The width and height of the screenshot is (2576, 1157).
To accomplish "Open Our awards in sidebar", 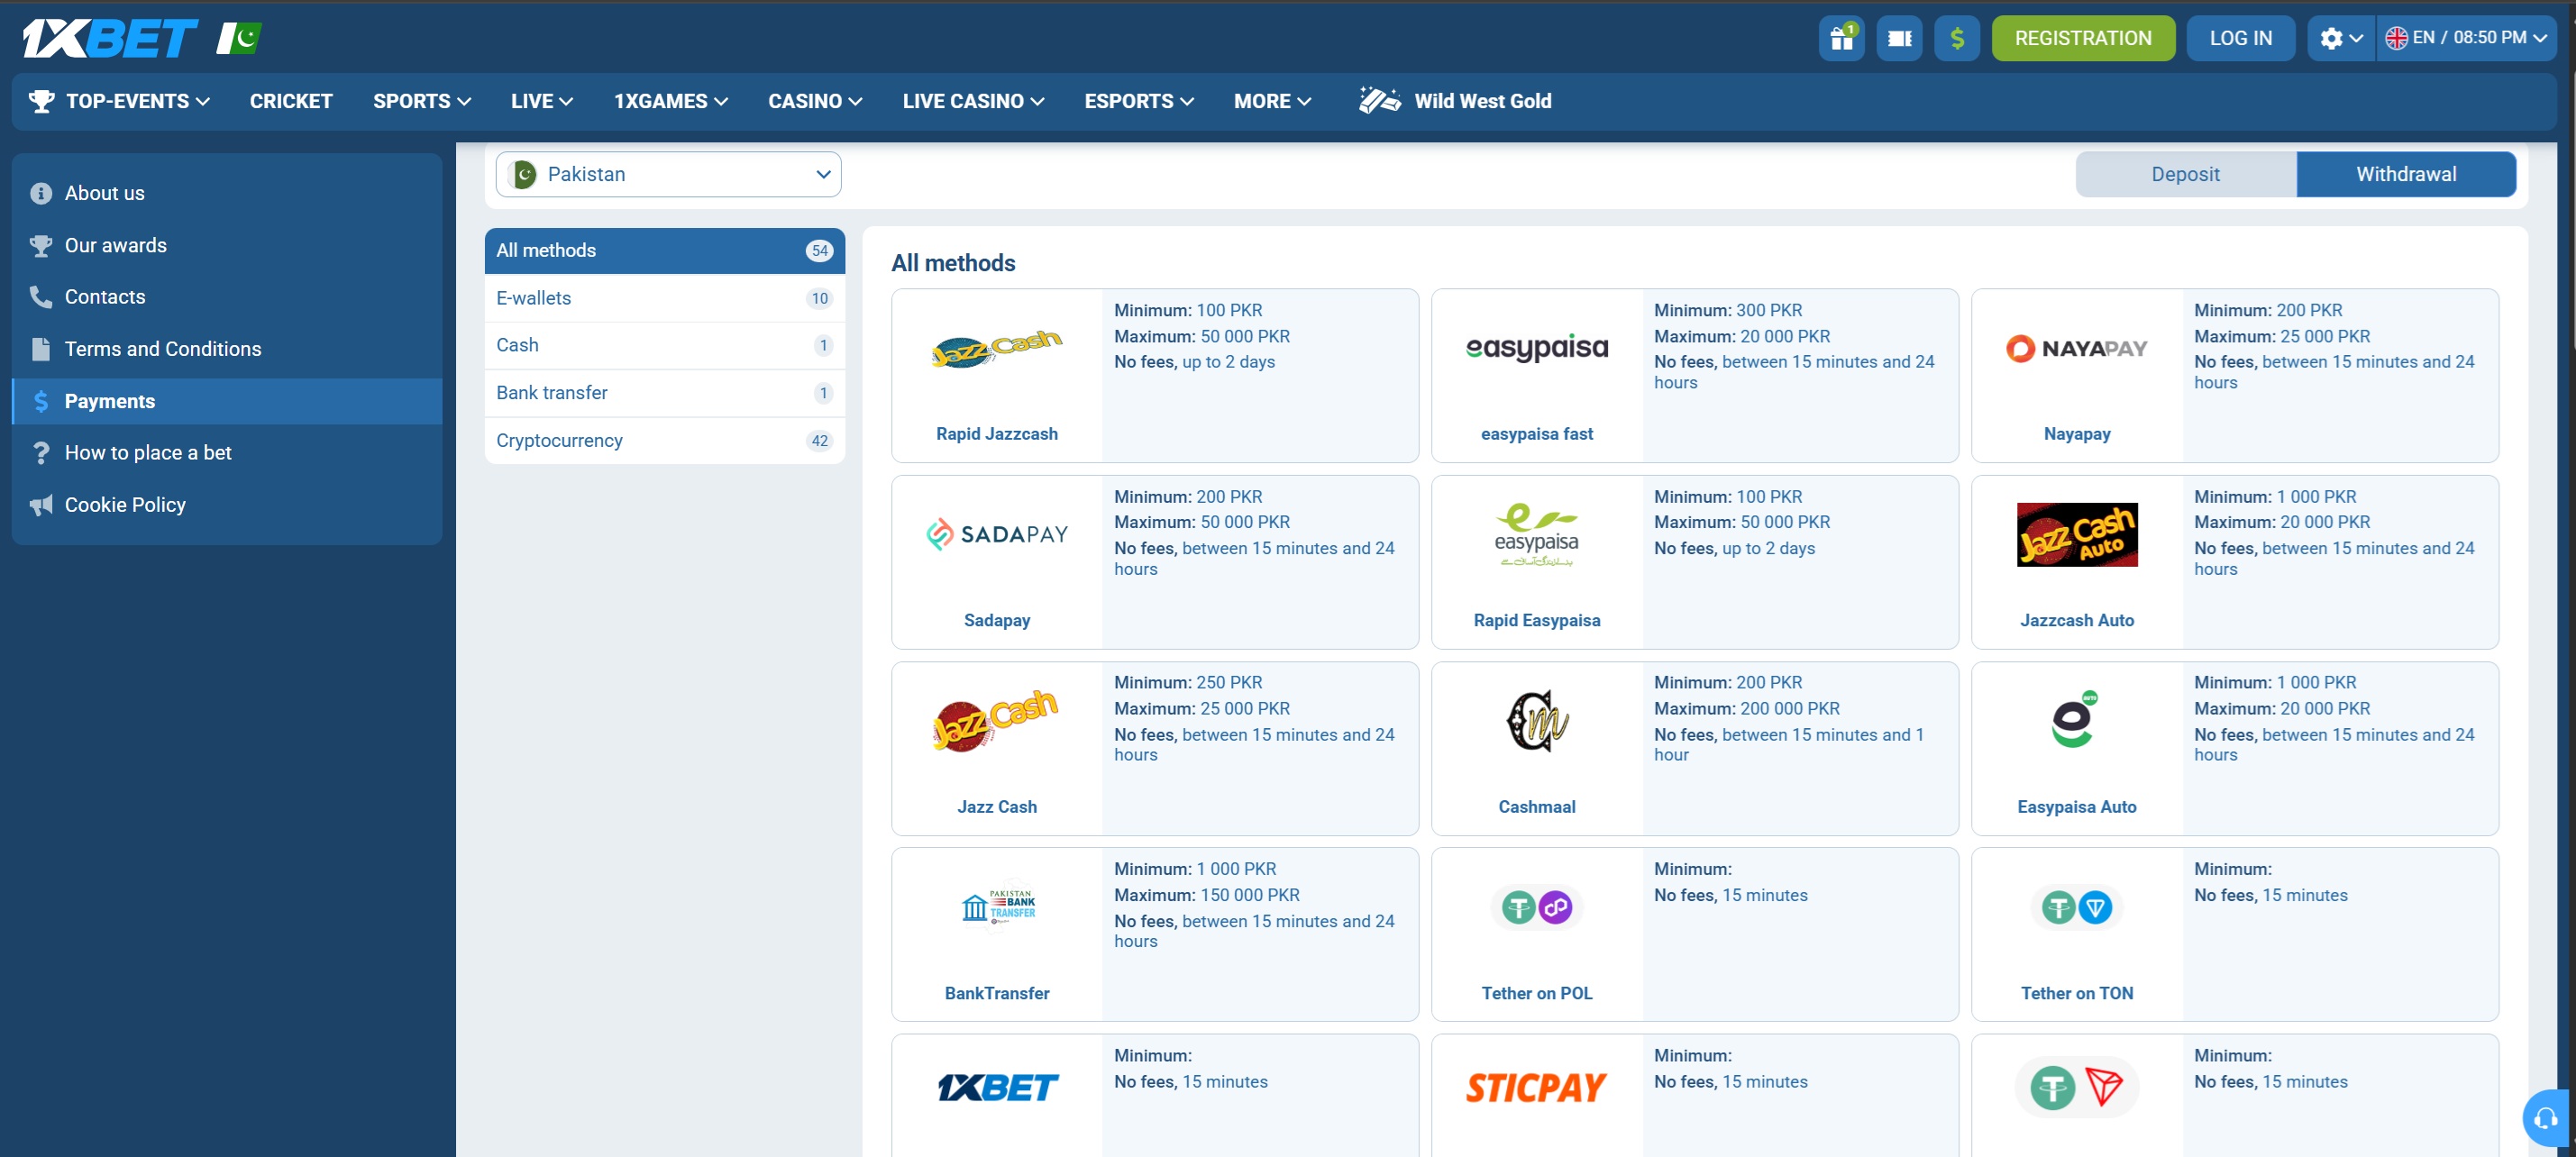I will tap(227, 245).
